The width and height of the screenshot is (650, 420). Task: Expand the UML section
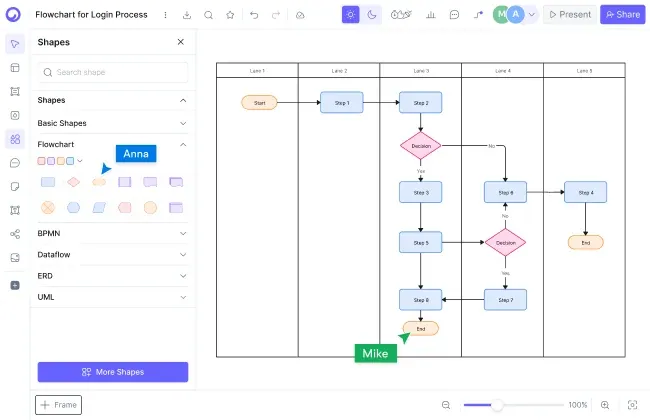click(183, 297)
